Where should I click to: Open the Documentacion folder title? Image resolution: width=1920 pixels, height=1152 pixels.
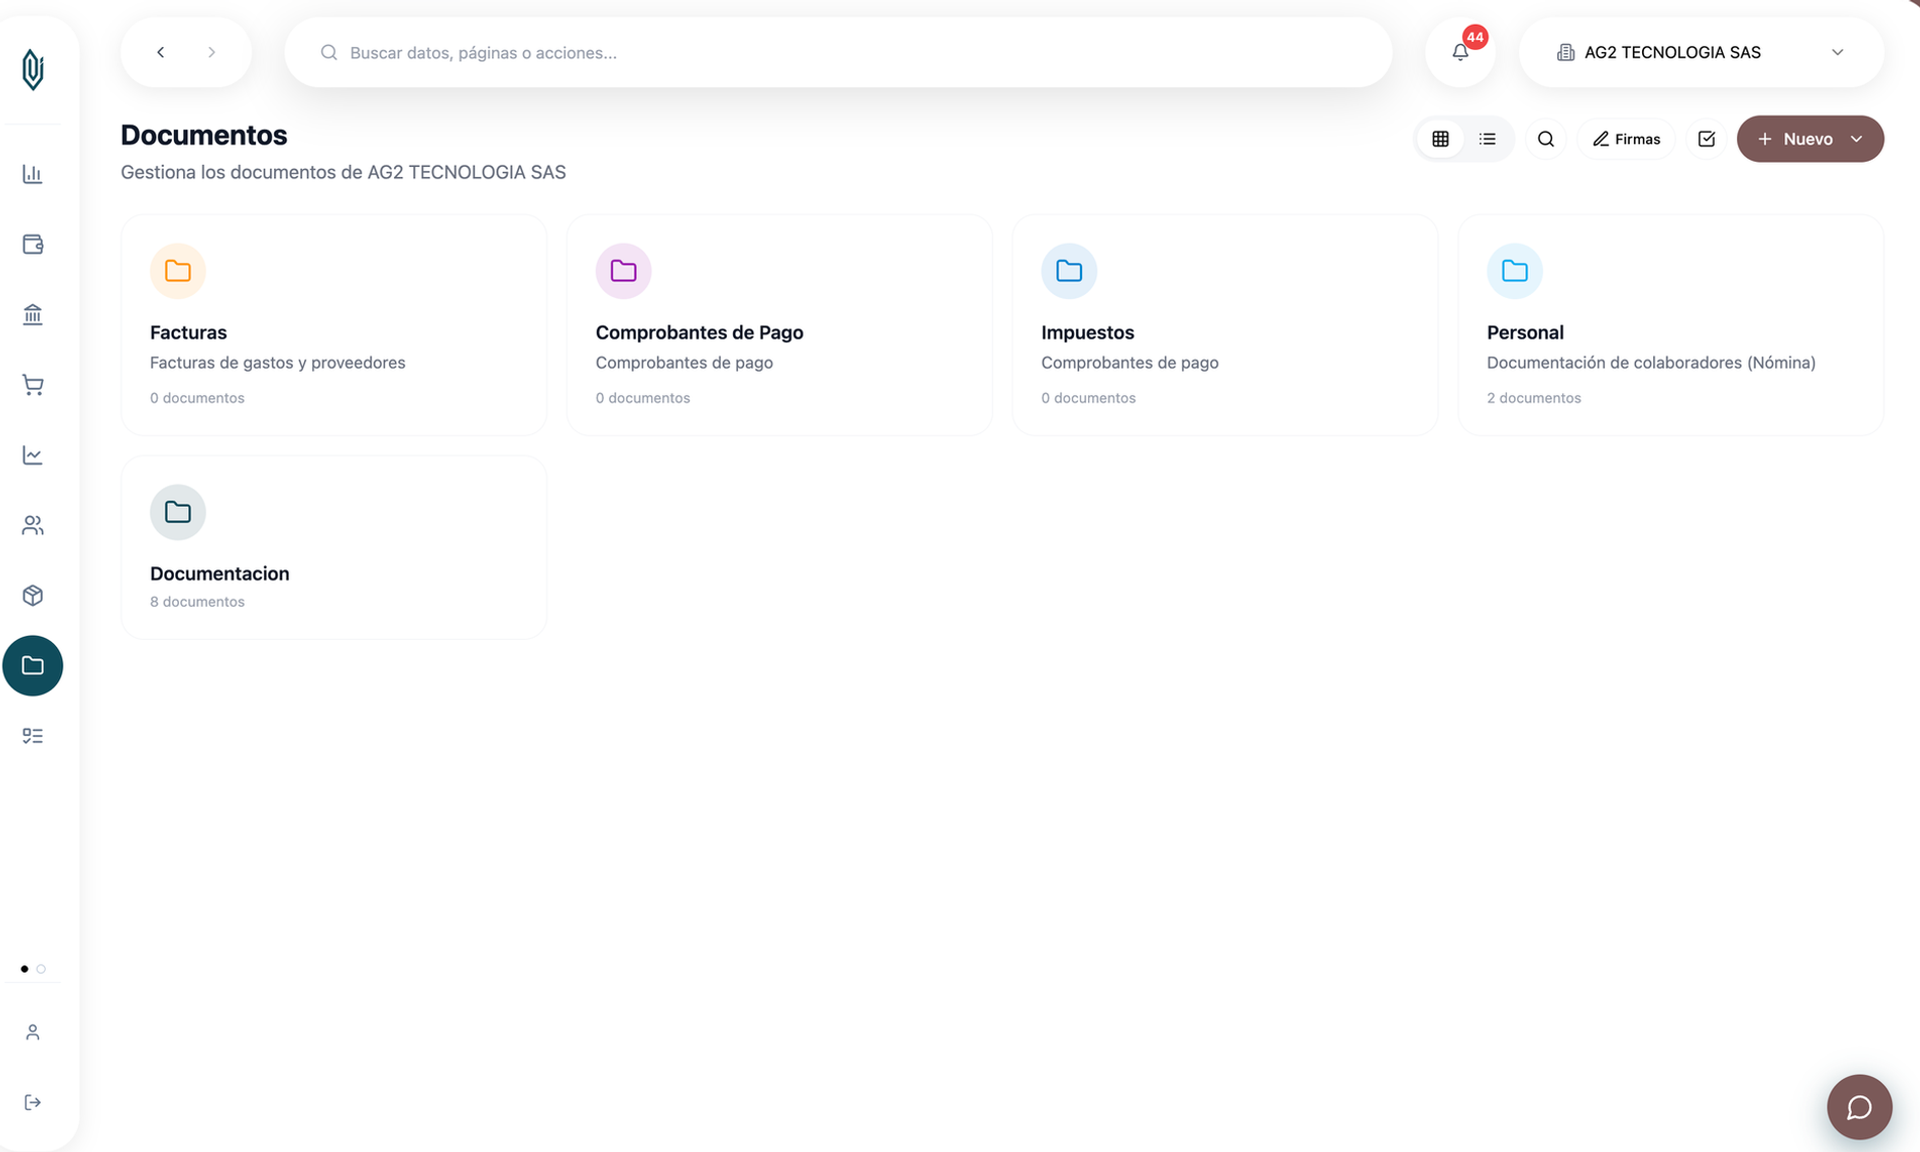[219, 573]
